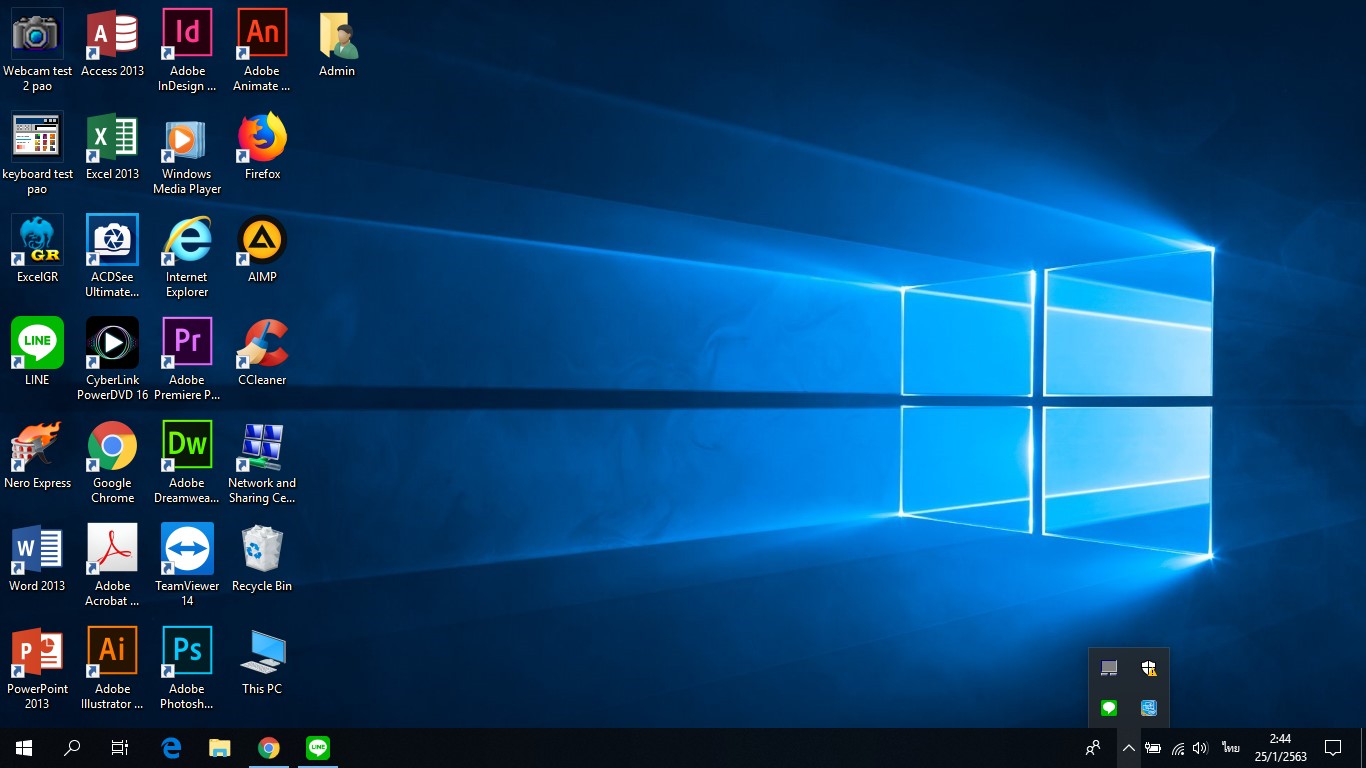The width and height of the screenshot is (1366, 768).
Task: Open the Wi-Fi network flyout
Action: [1178, 748]
